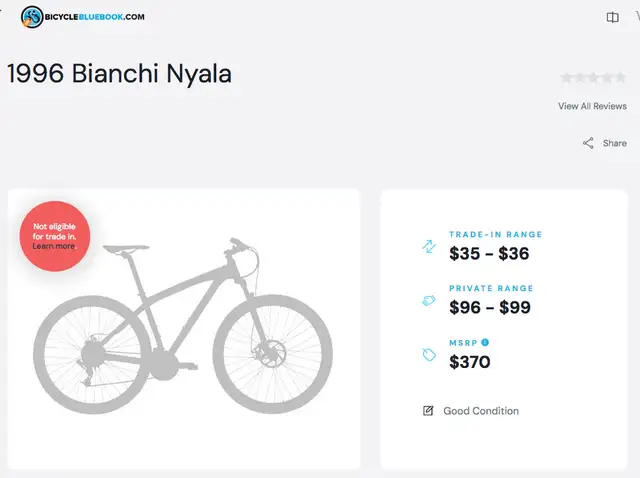This screenshot has height=478, width=640.
Task: Click the Private Range price value
Action: pos(490,307)
